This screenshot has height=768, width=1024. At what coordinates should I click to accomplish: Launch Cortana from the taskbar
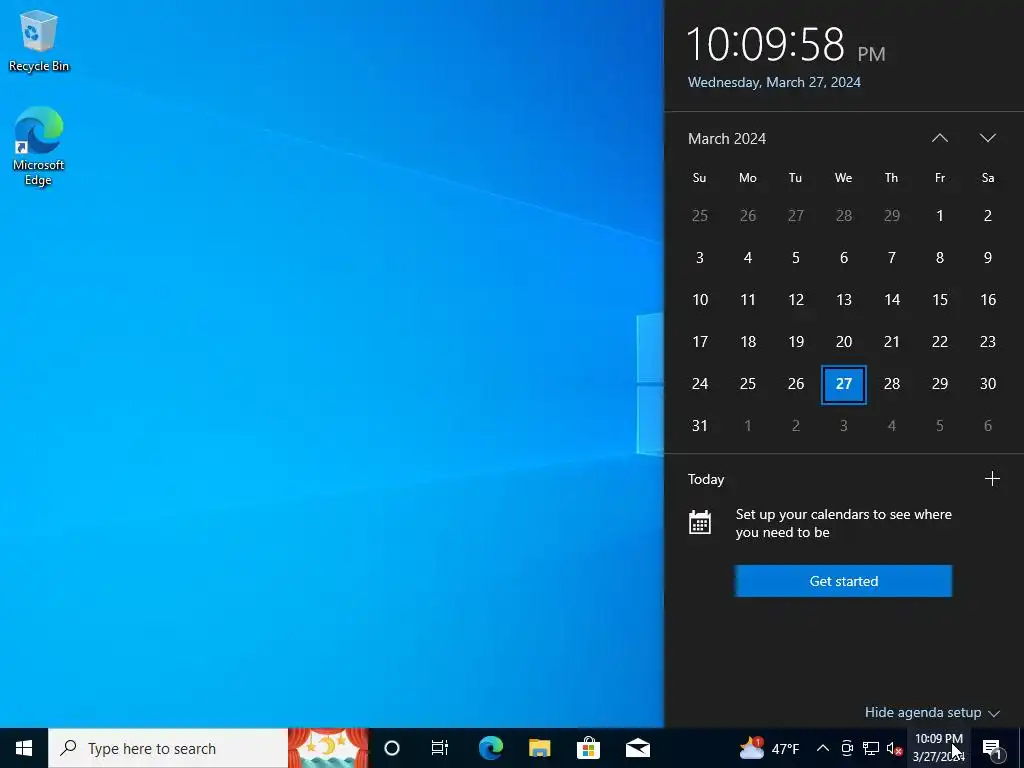pyautogui.click(x=392, y=748)
